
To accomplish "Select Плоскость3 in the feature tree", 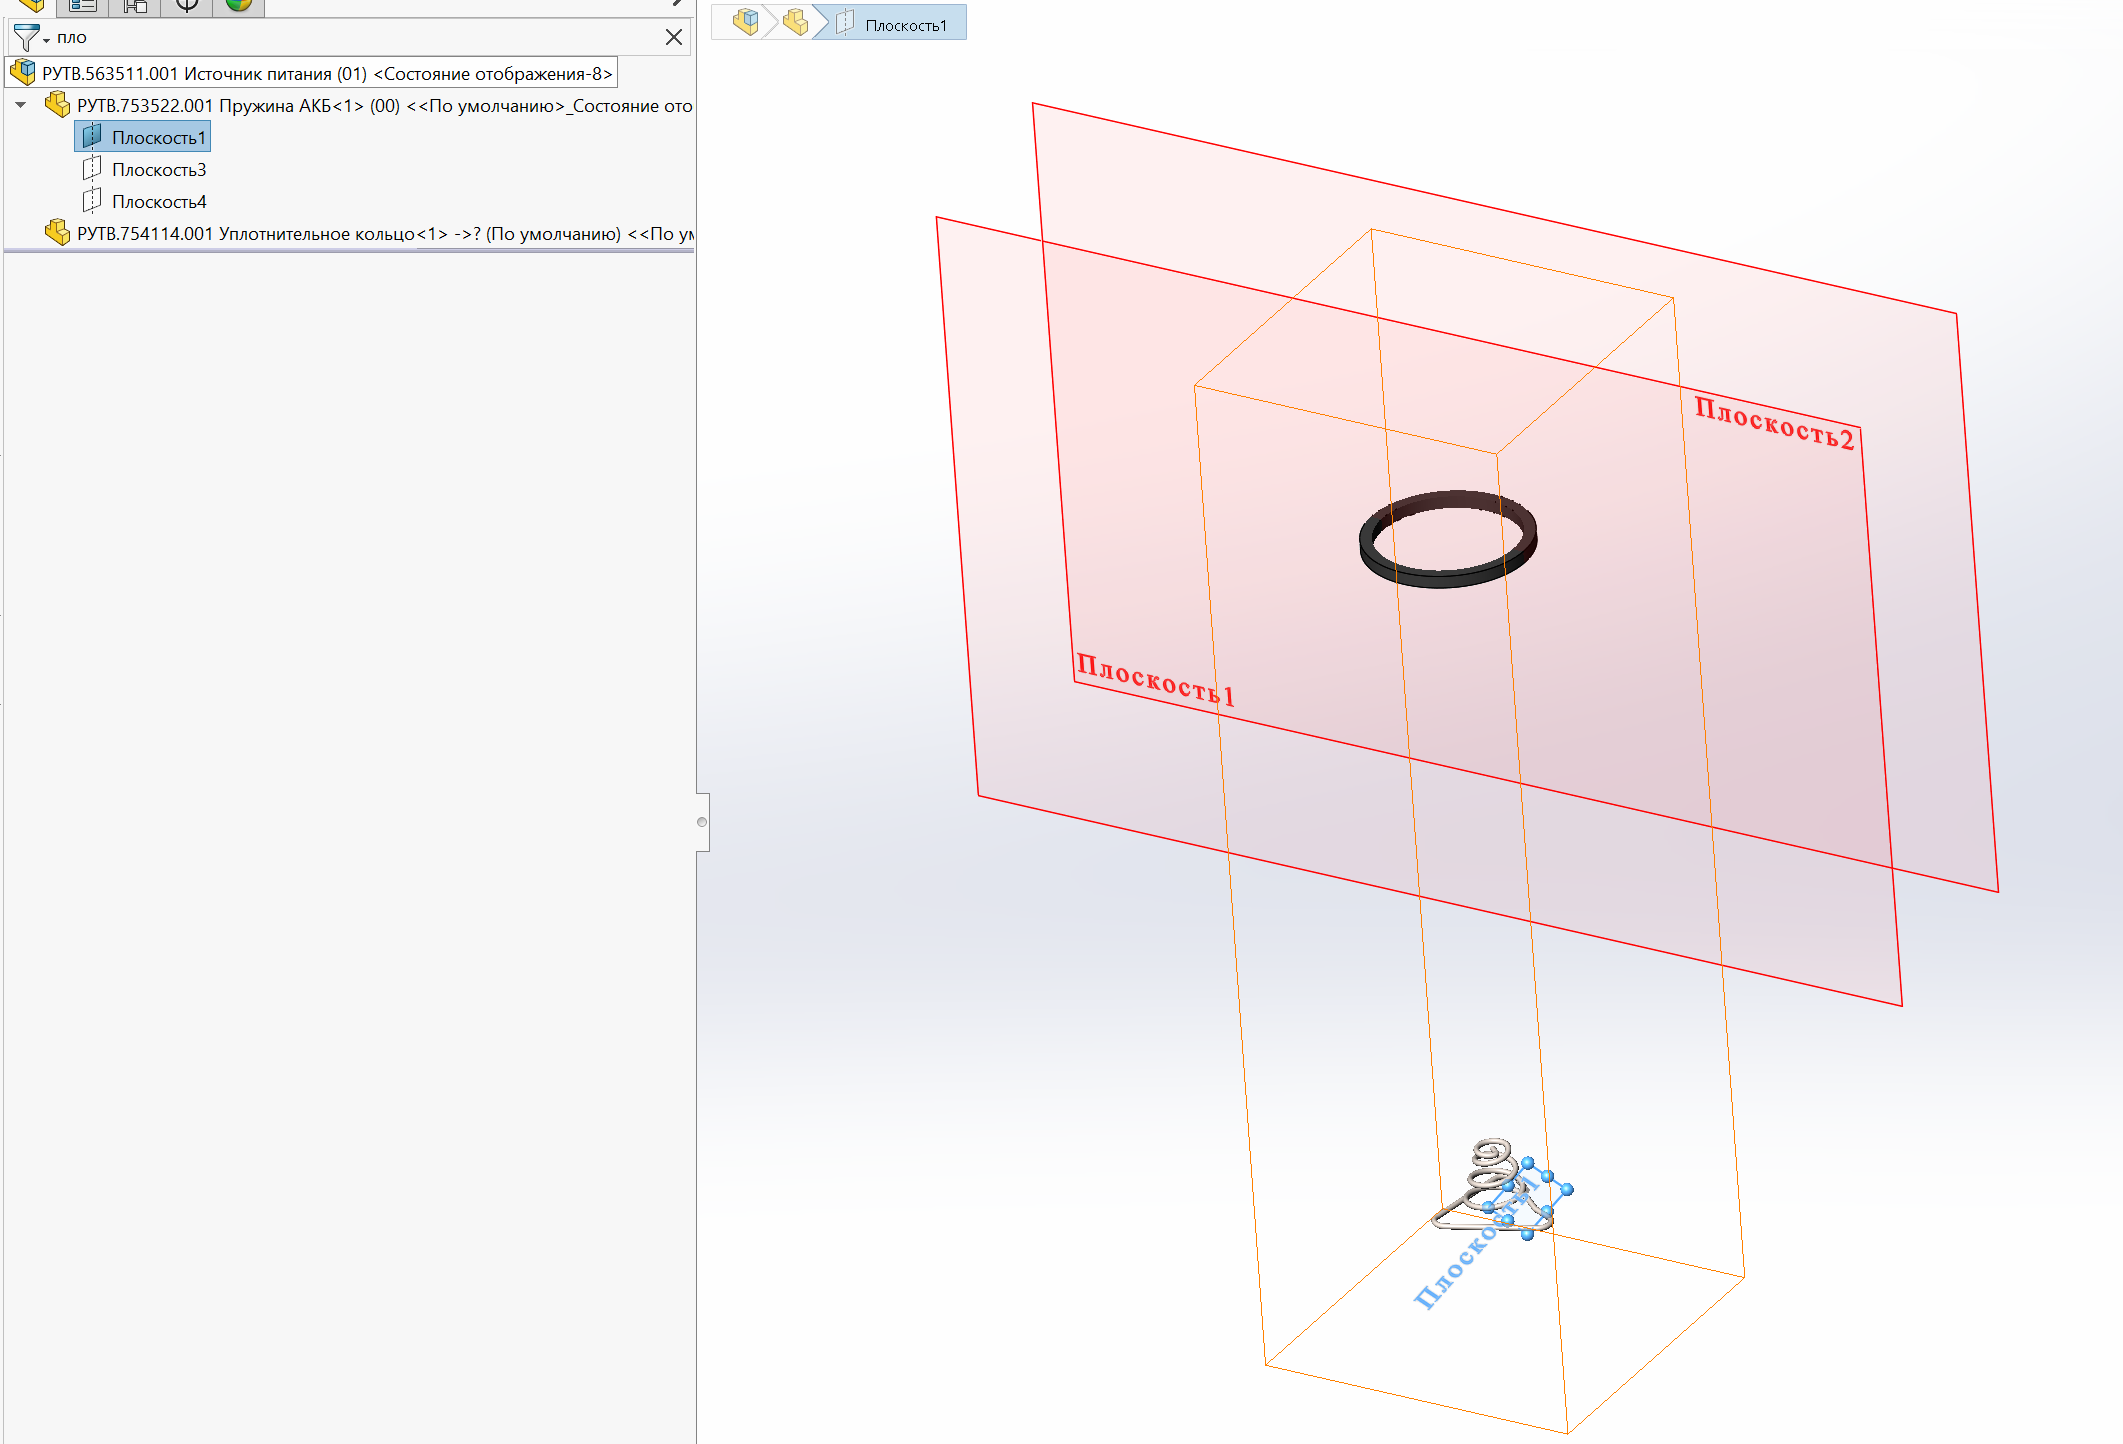I will tap(145, 169).
